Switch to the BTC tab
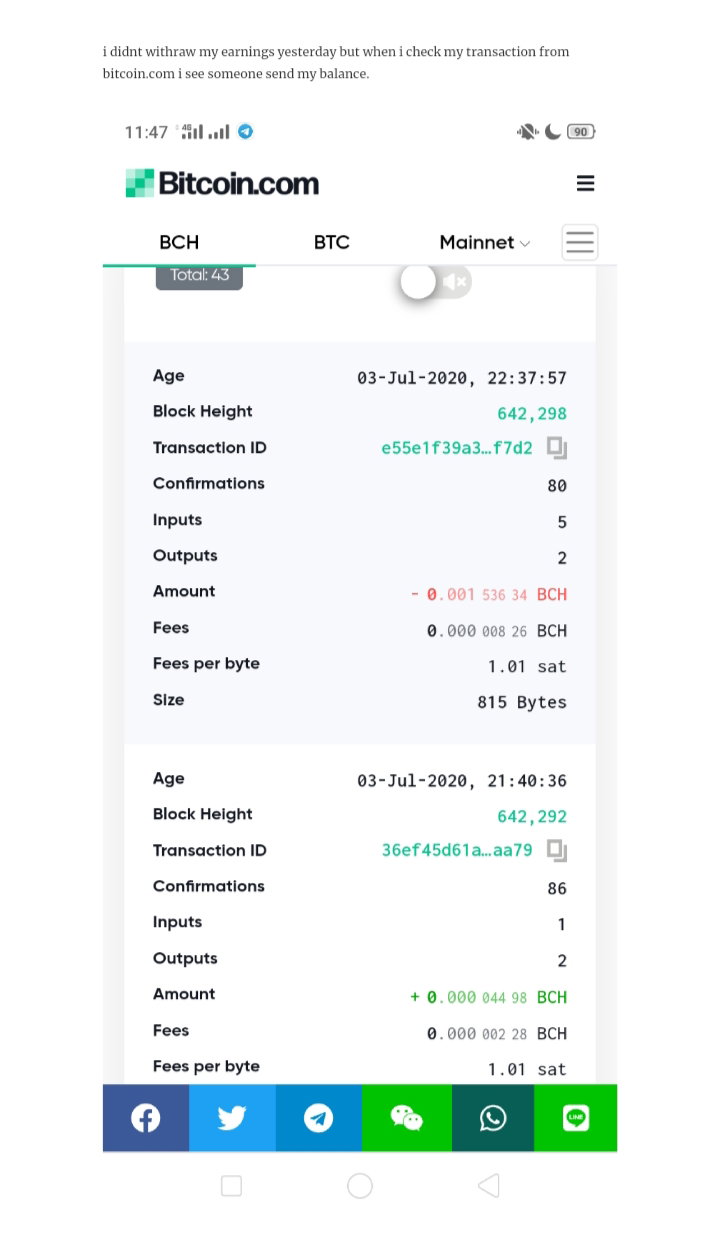This screenshot has height=1237, width=719. point(331,242)
